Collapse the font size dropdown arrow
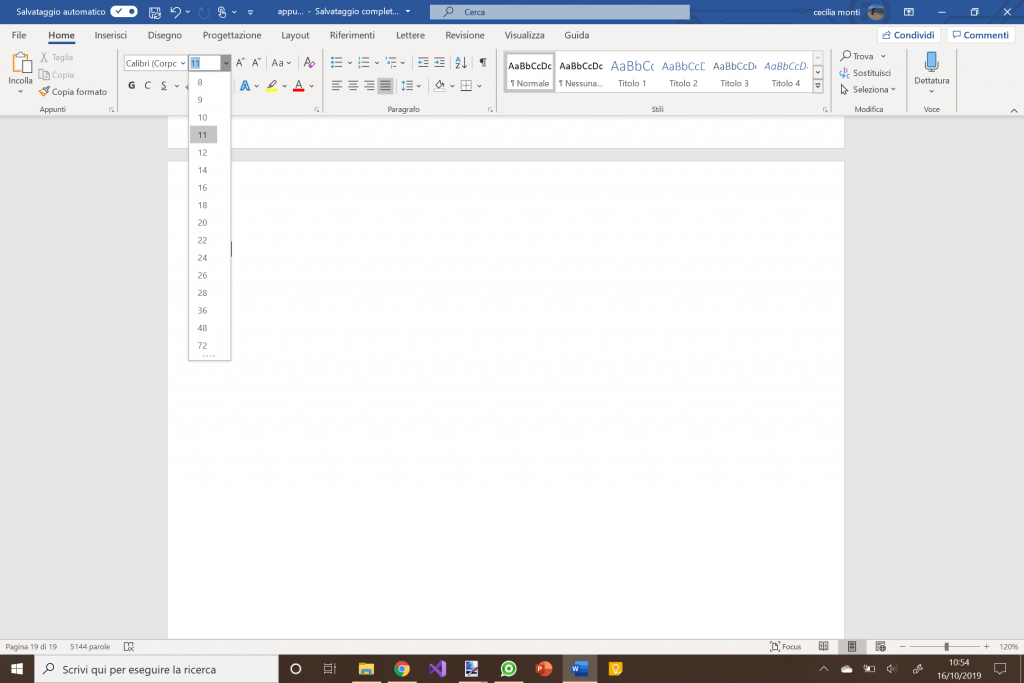The height and width of the screenshot is (683, 1024). pos(225,63)
